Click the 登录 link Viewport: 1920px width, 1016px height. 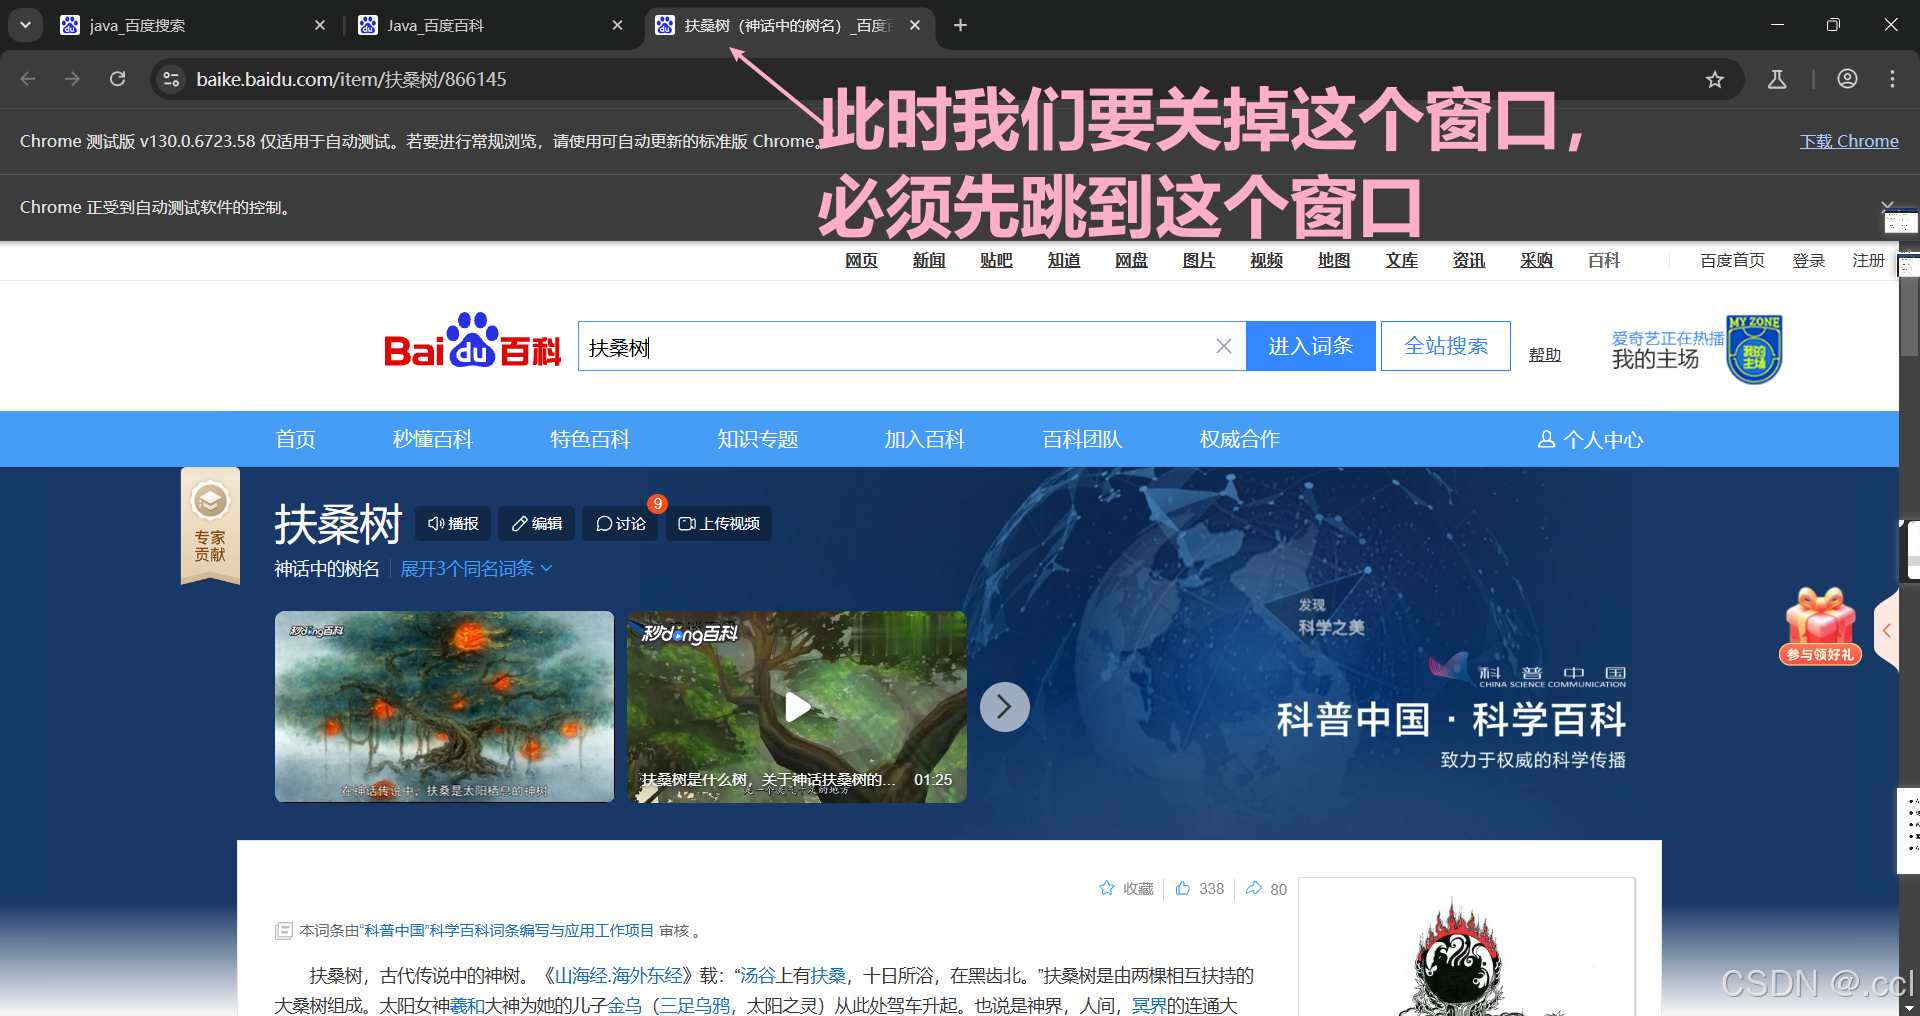[x=1808, y=260]
